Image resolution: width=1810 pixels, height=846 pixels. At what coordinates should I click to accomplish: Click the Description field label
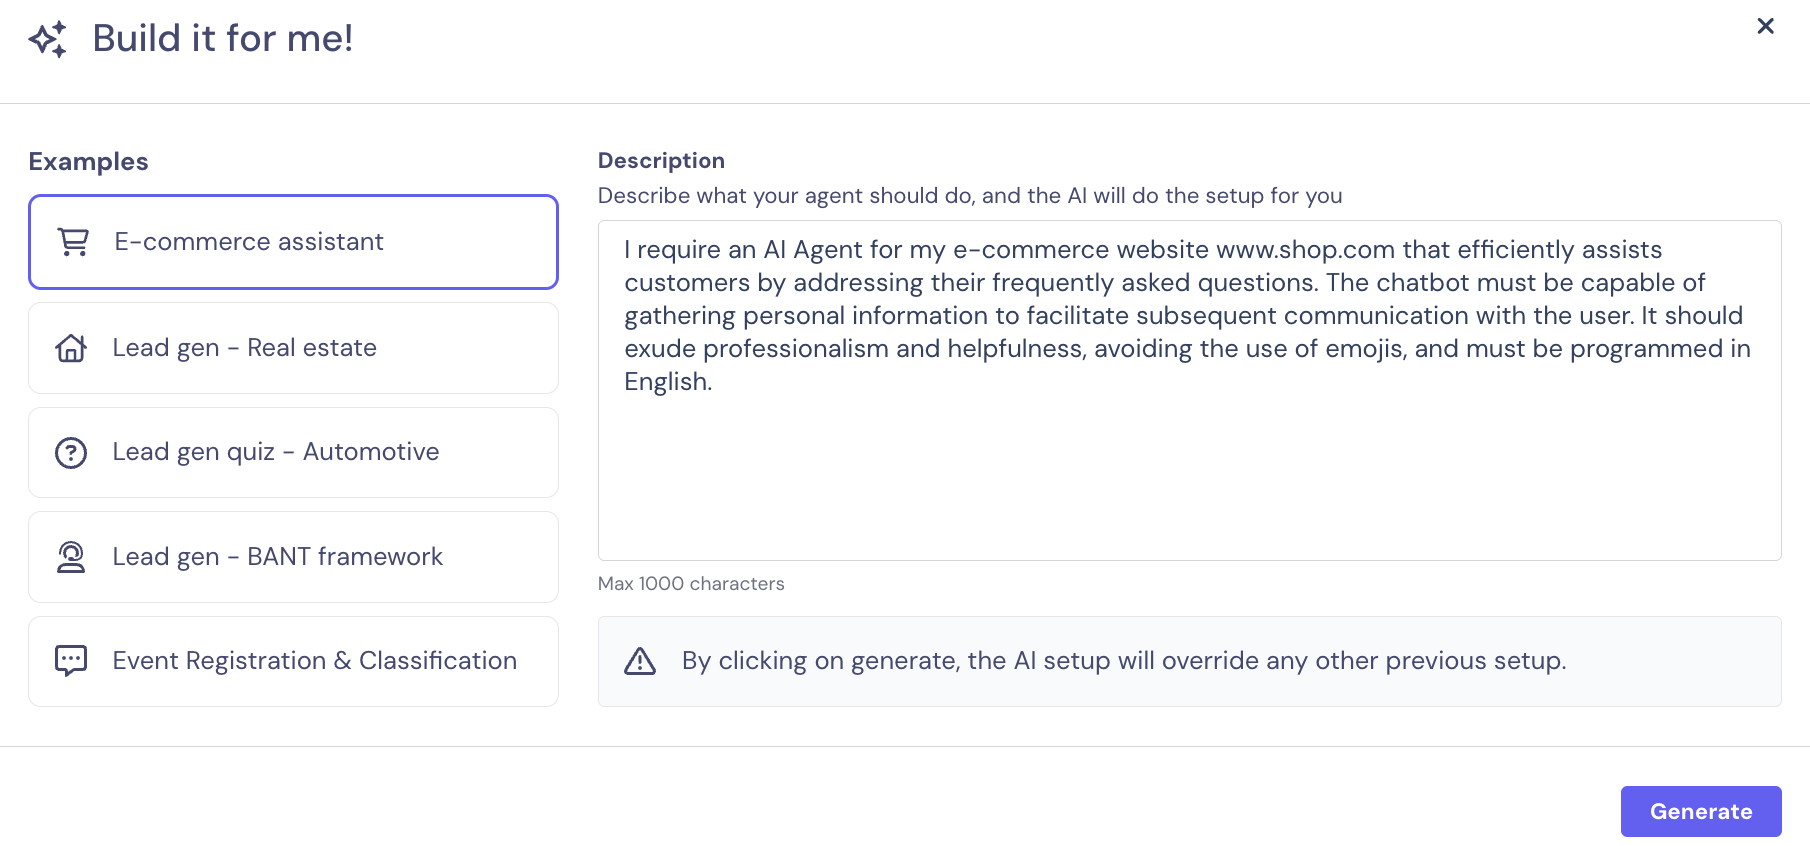(x=661, y=161)
